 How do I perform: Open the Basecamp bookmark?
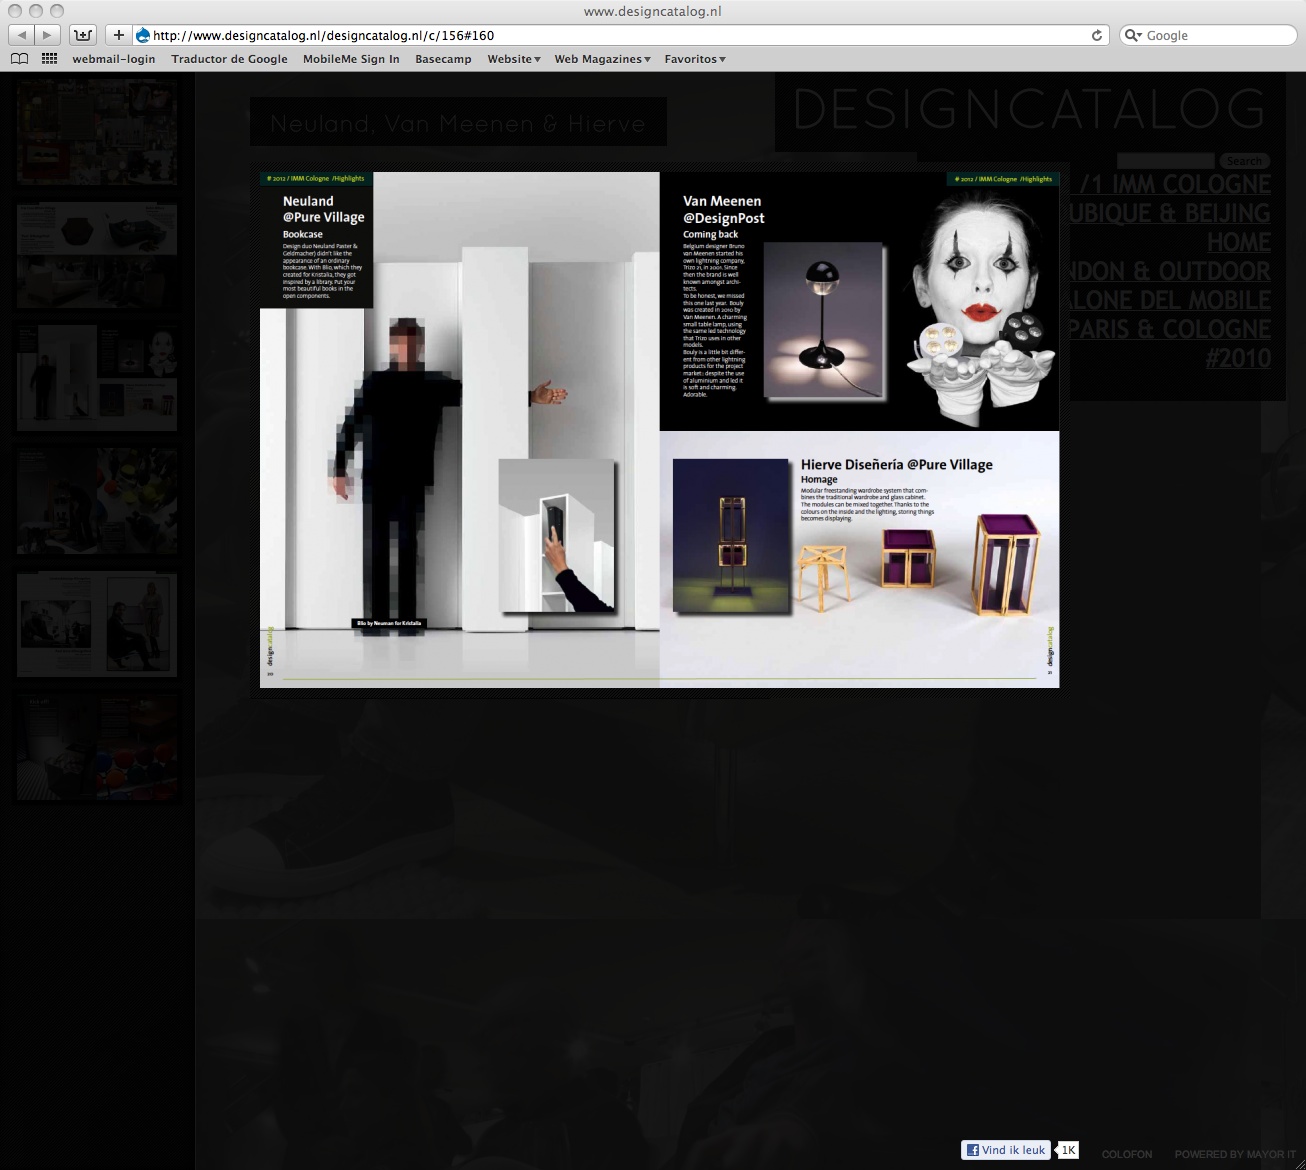click(443, 59)
